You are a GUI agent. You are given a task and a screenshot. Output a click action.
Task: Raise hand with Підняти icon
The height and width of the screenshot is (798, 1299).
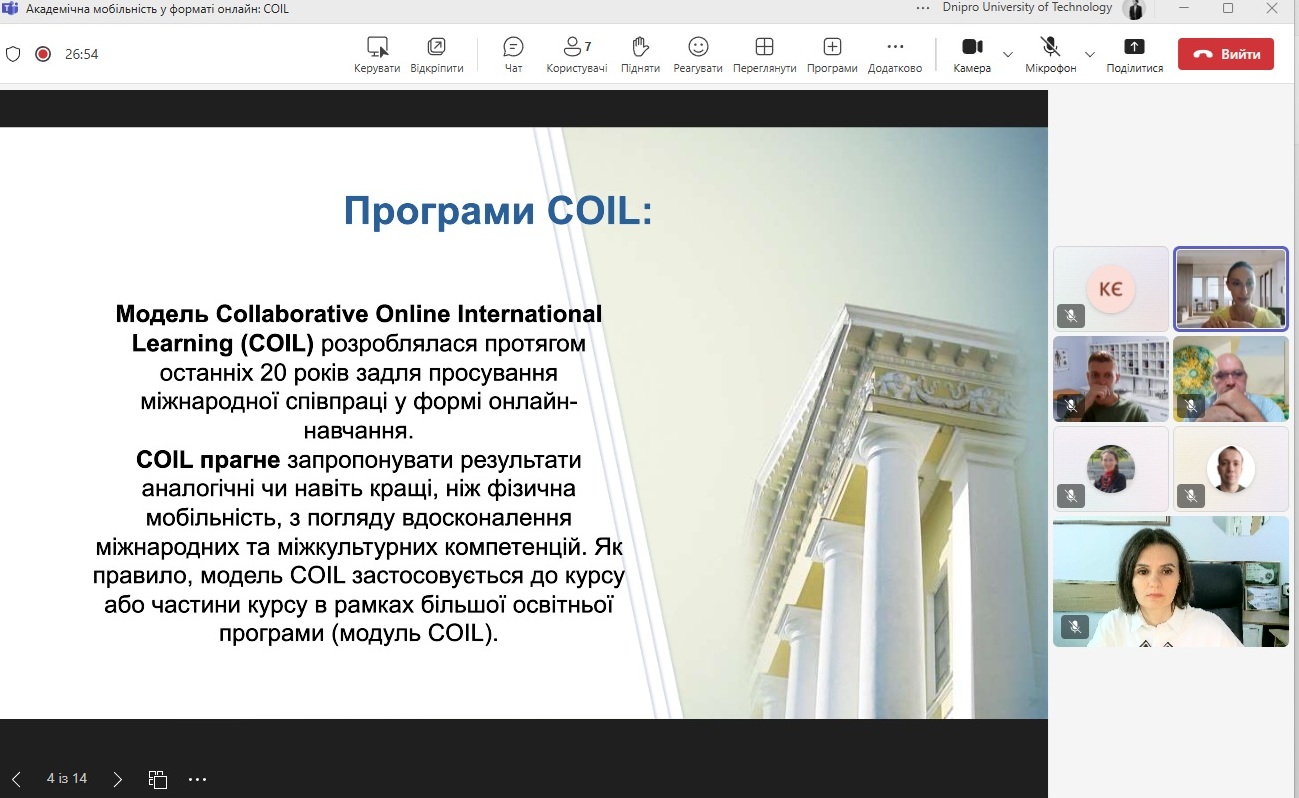640,54
